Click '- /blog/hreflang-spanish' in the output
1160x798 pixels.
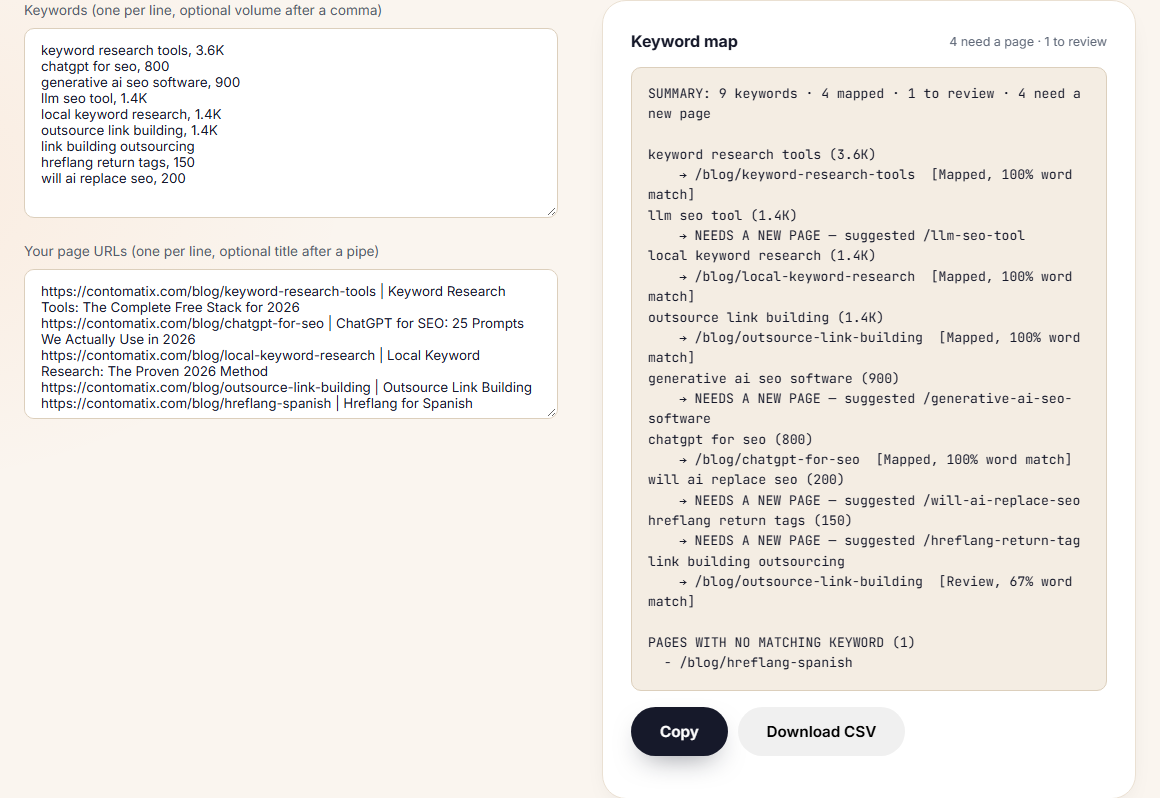(x=758, y=663)
